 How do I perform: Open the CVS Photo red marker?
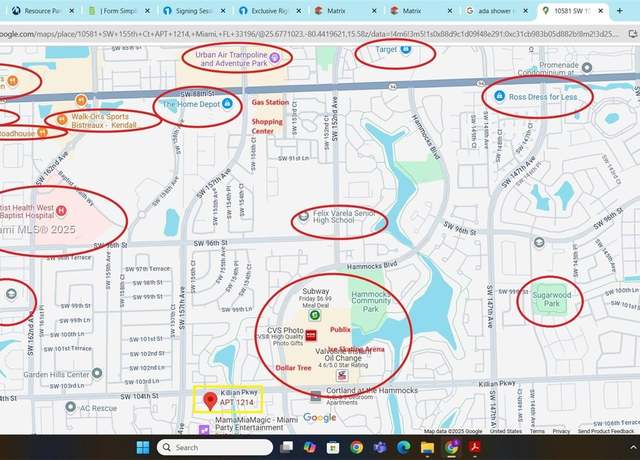(x=311, y=336)
